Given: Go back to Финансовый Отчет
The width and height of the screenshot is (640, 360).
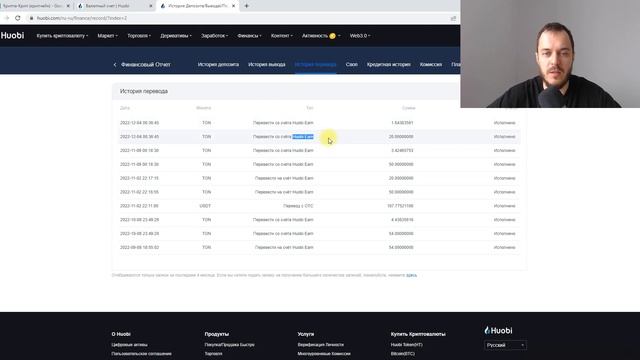Looking at the screenshot, I should tap(145, 64).
